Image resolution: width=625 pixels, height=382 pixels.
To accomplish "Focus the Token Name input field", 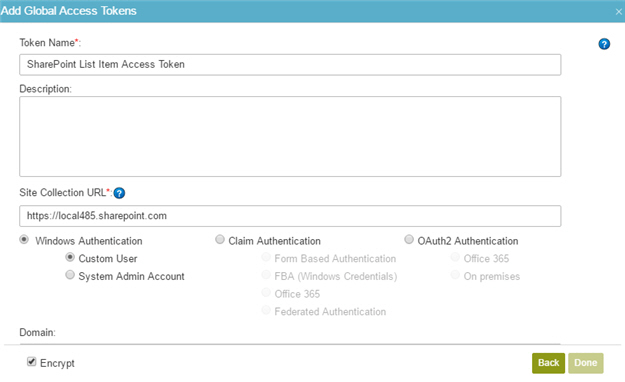I will [x=290, y=65].
